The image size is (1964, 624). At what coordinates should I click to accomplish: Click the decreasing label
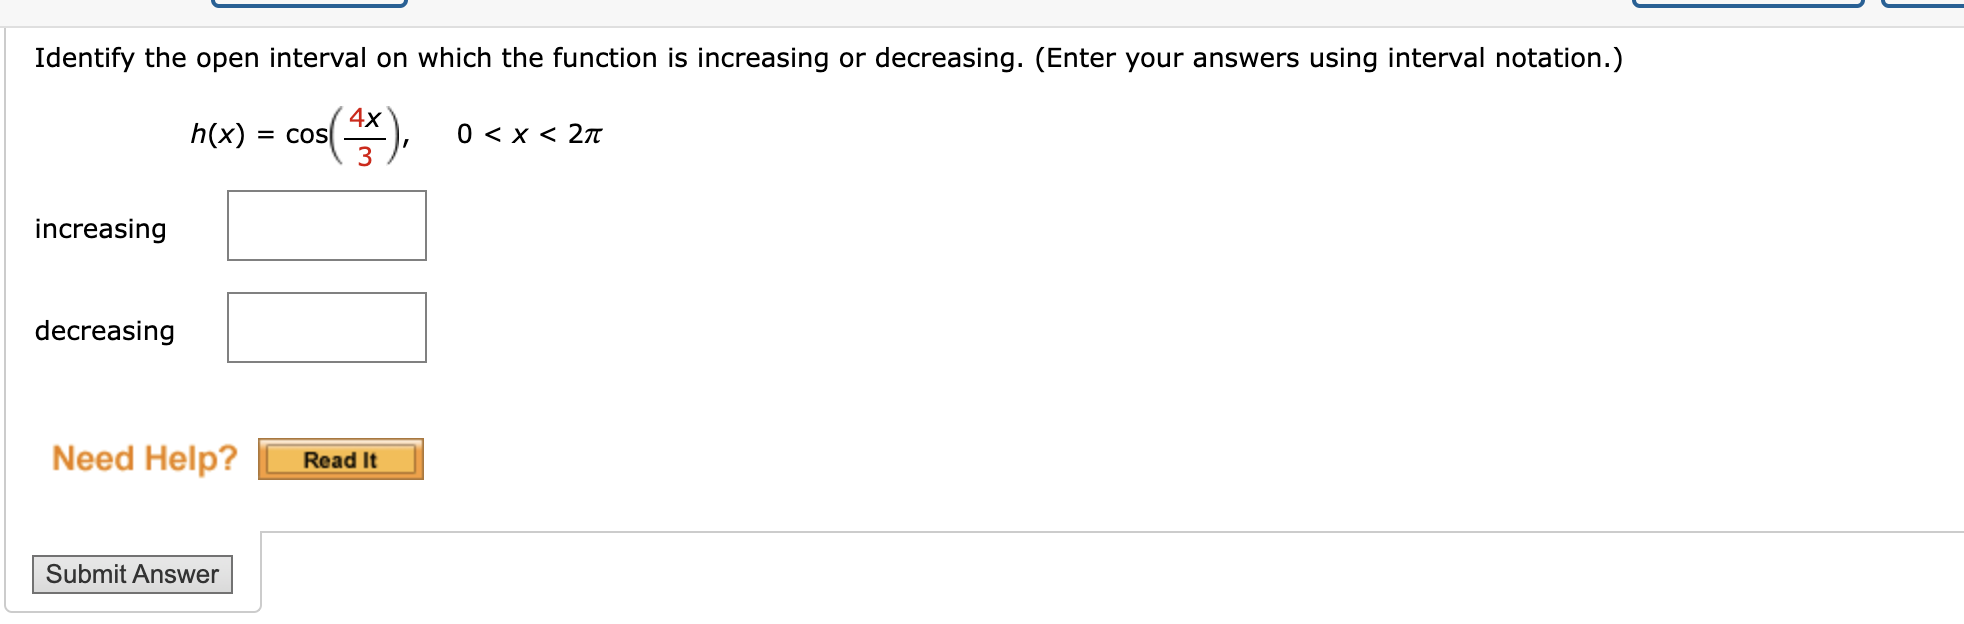(104, 331)
